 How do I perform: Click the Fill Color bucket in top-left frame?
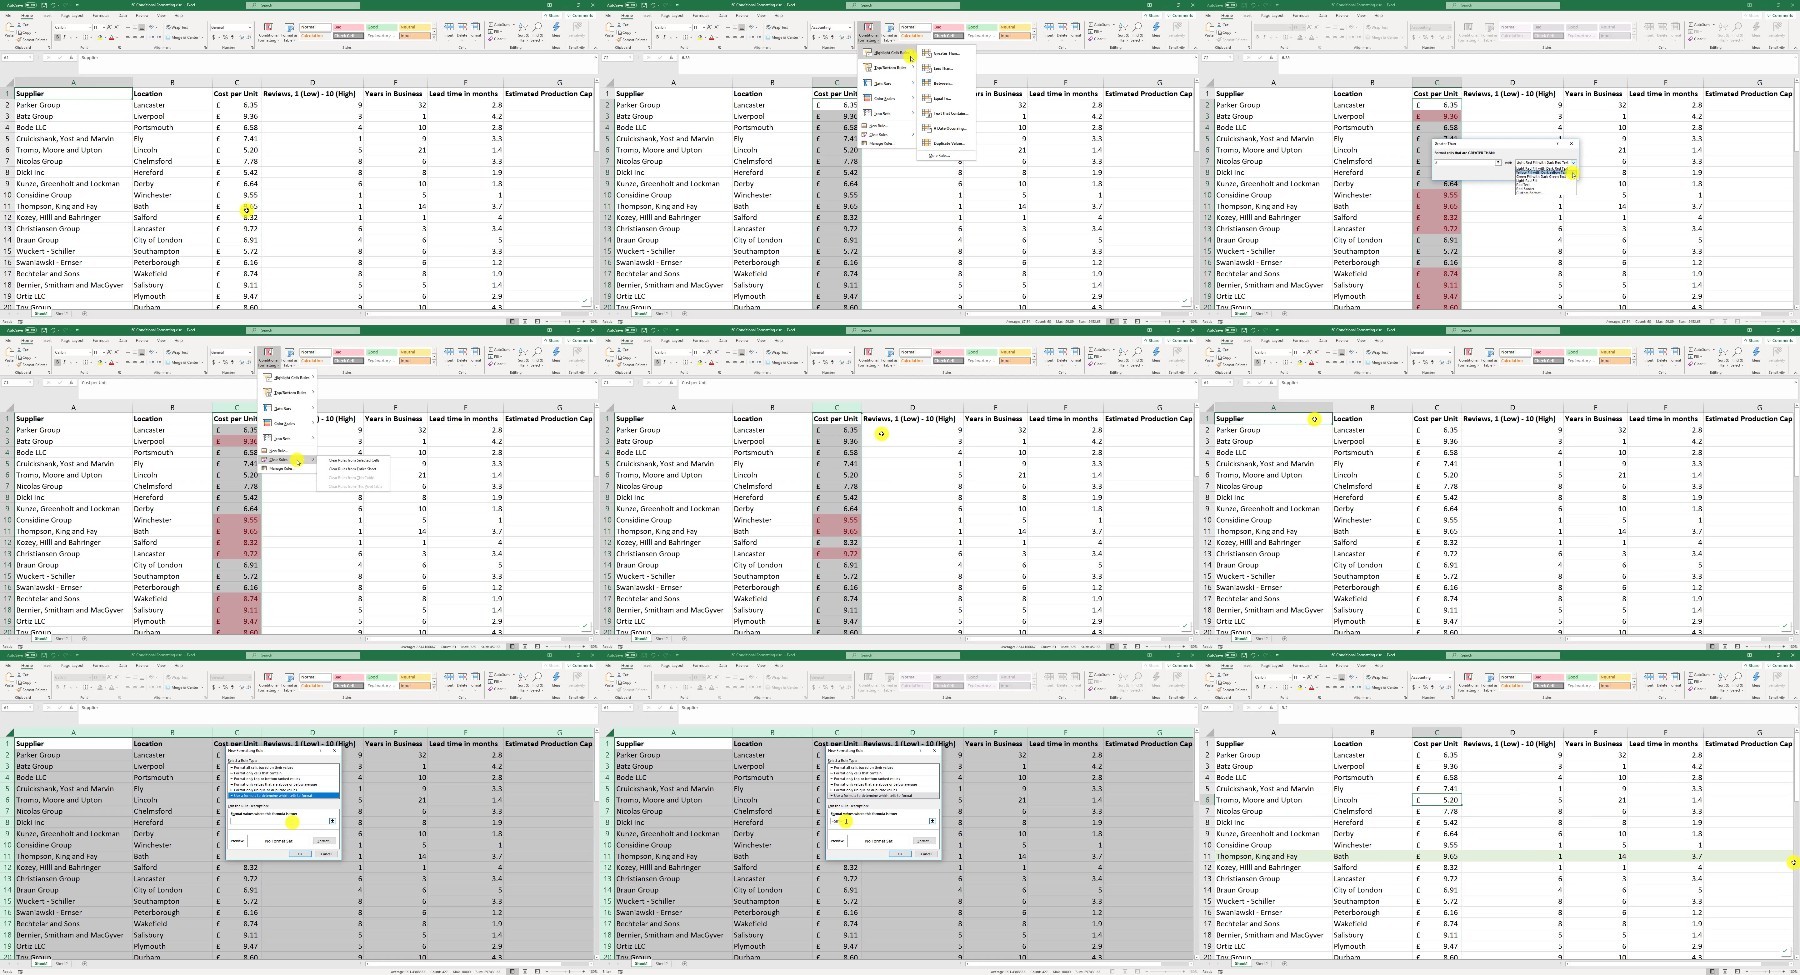click(99, 38)
